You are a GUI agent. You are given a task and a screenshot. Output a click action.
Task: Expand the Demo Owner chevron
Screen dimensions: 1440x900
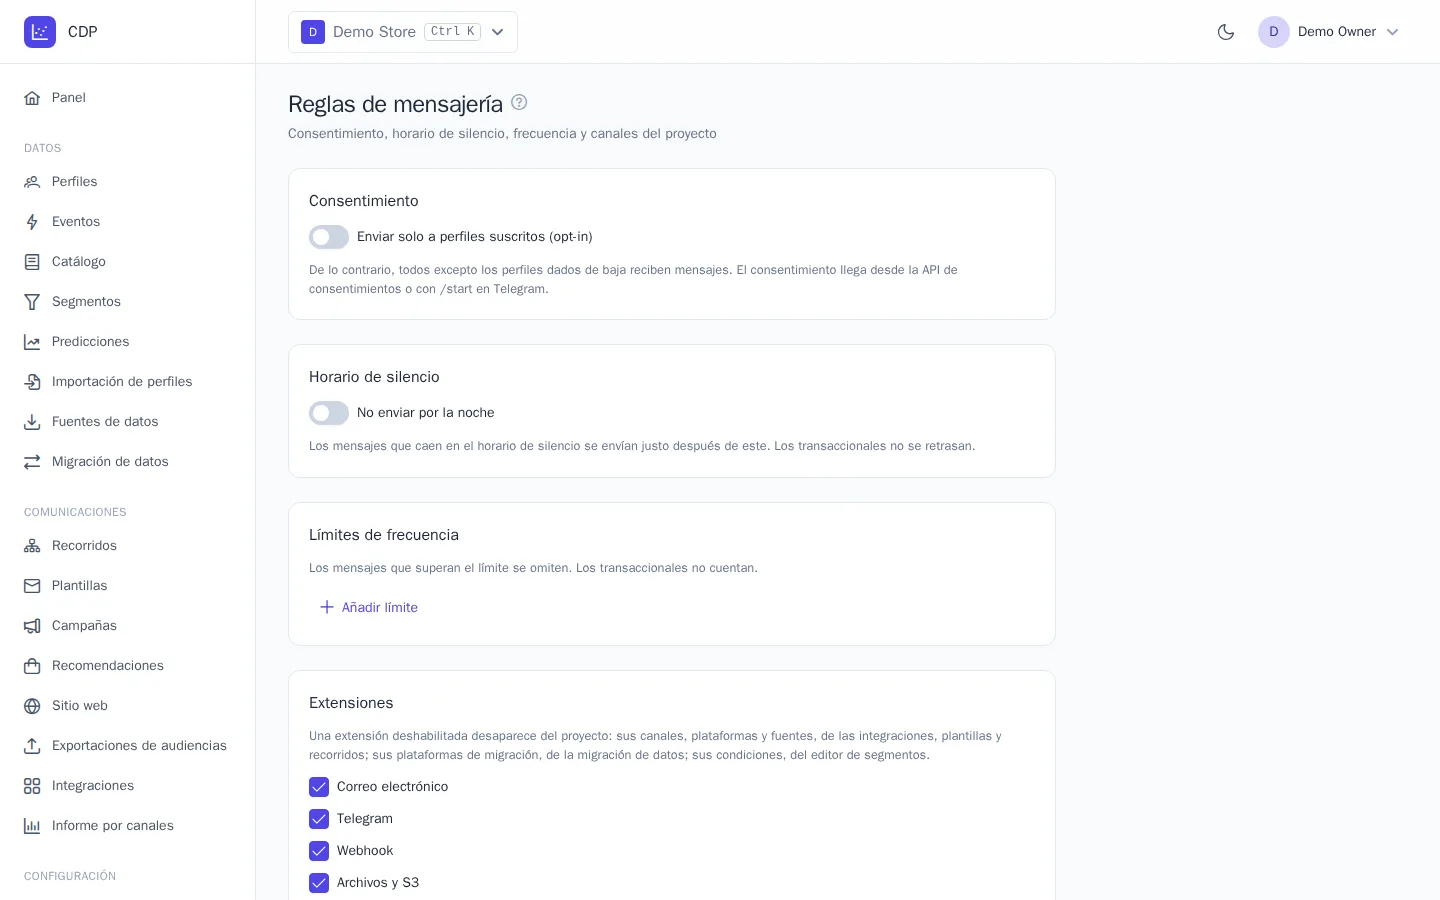[x=1392, y=32]
